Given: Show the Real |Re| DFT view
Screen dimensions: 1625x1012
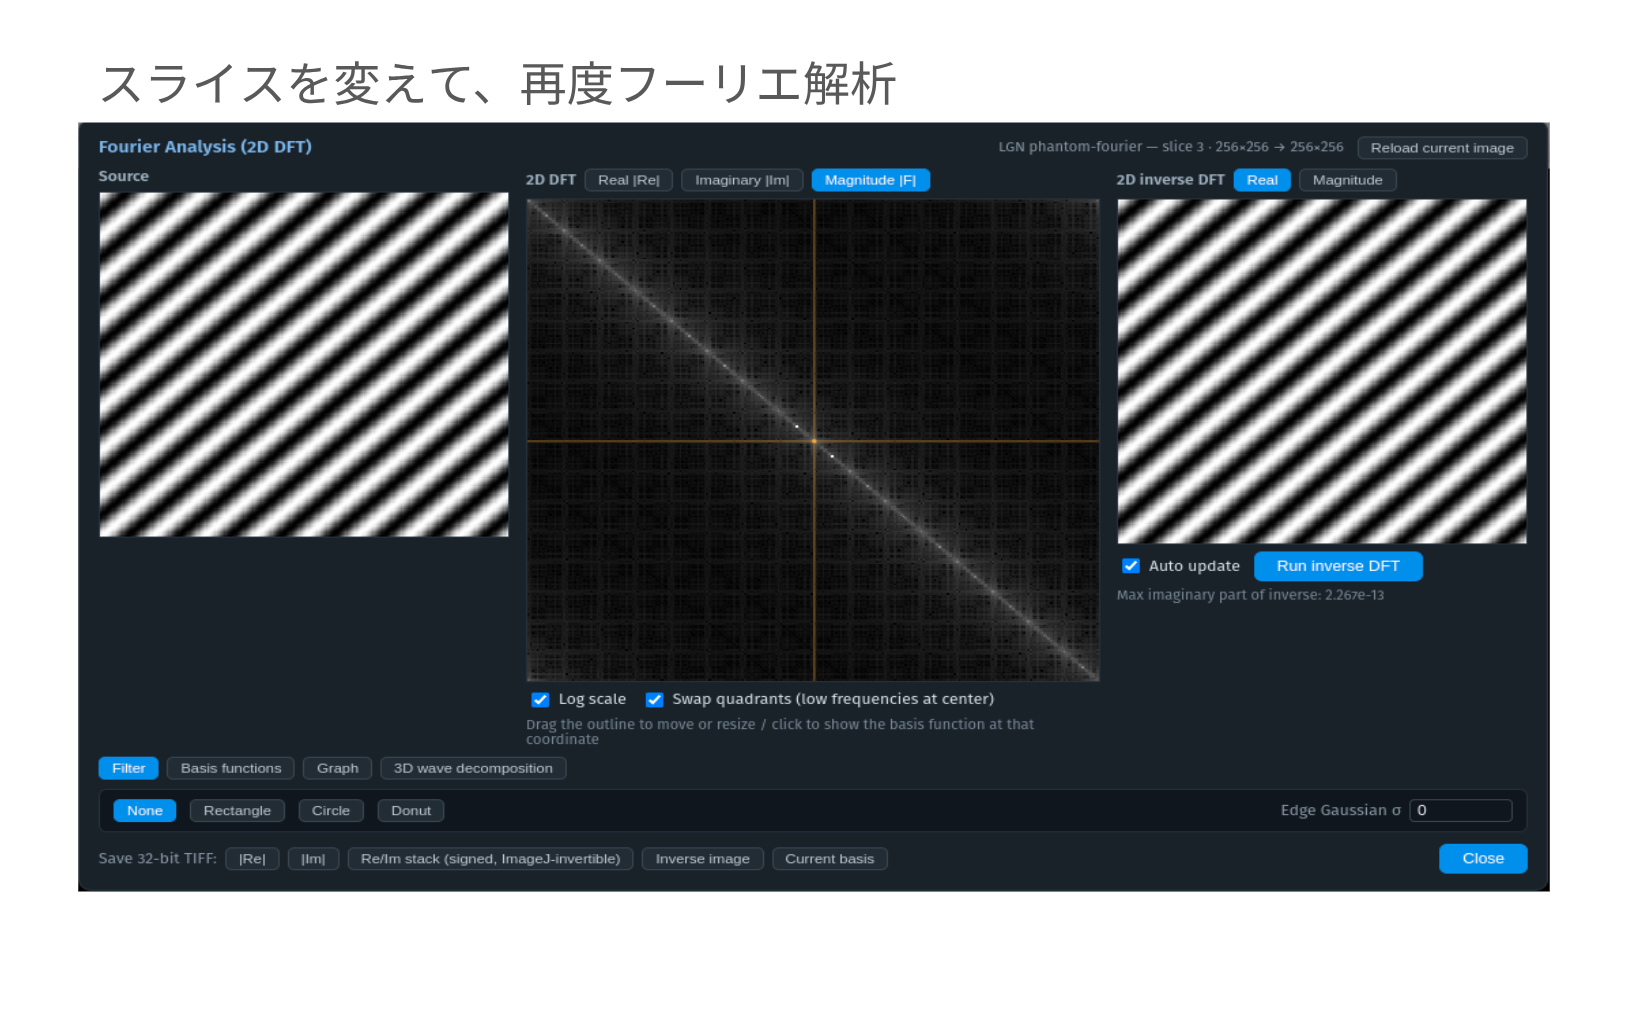Looking at the screenshot, I should click(x=629, y=180).
